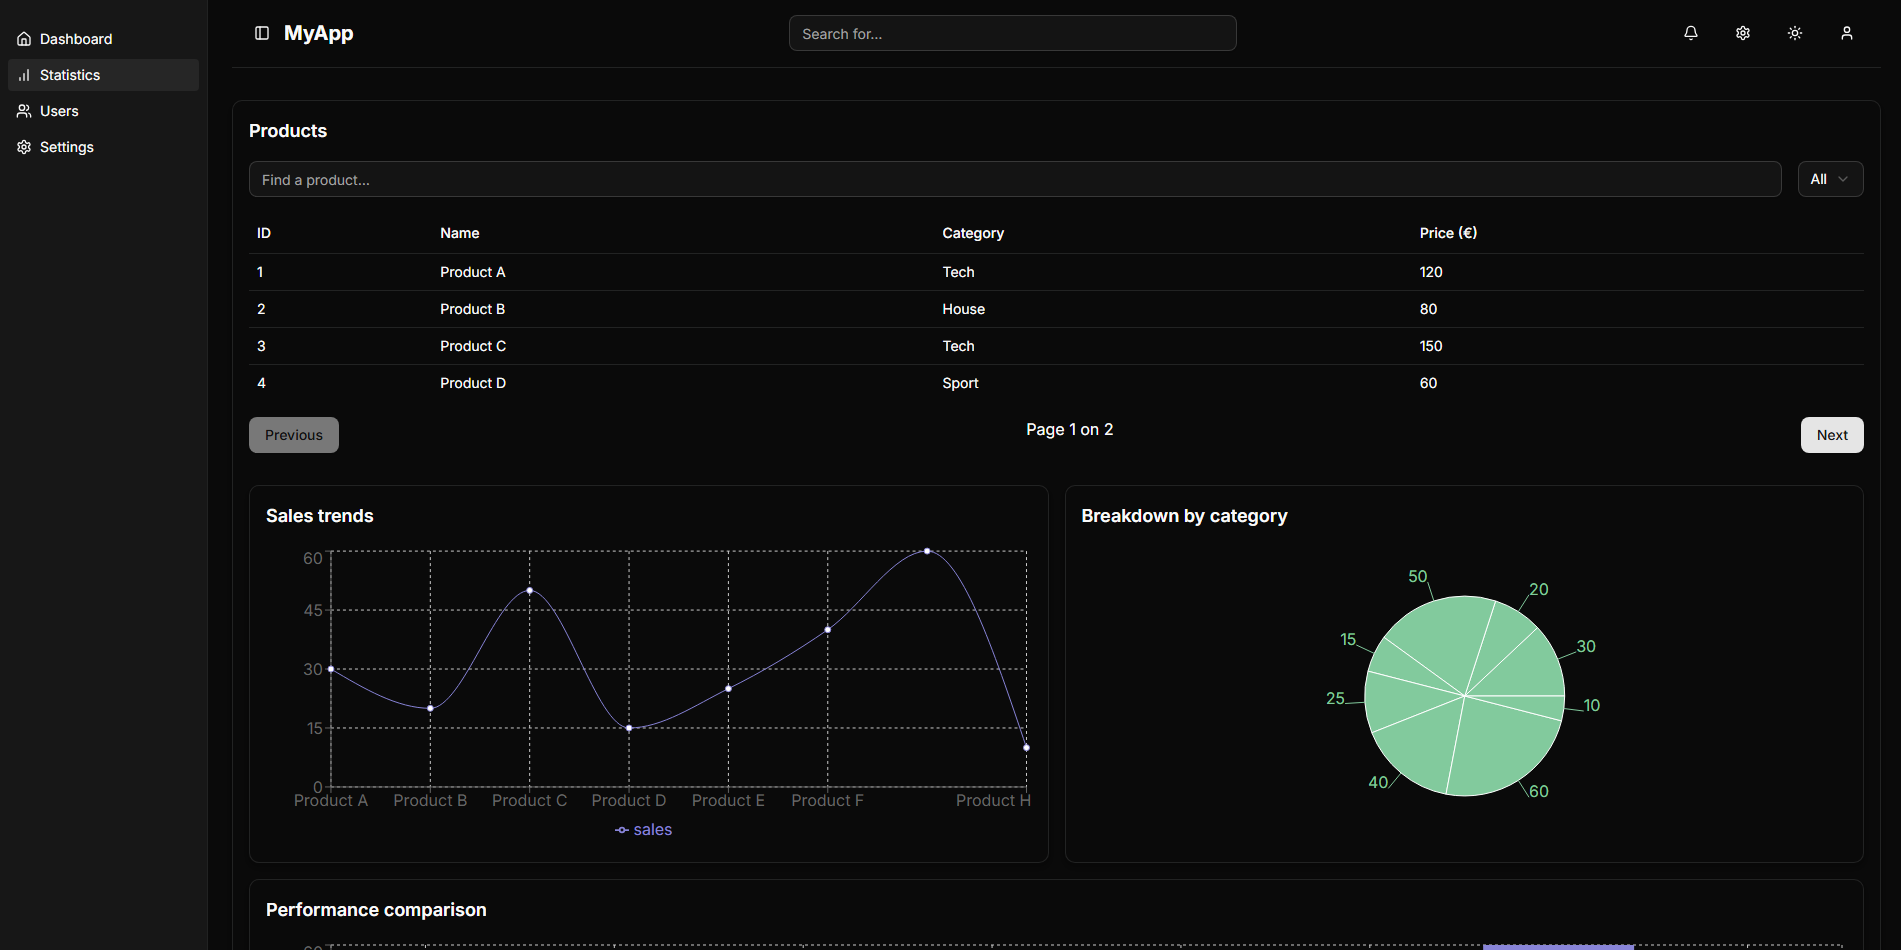
Task: Focus the Find a product field
Action: (1015, 179)
